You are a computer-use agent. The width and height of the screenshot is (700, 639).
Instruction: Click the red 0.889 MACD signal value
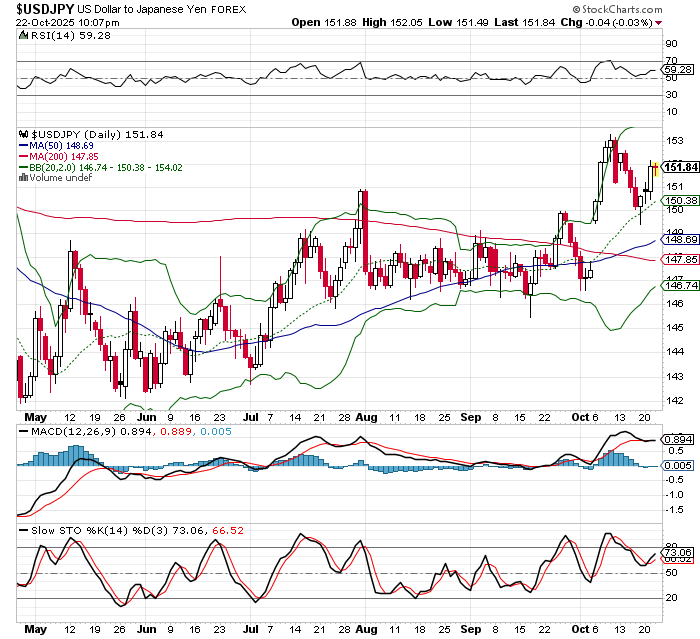tap(175, 431)
